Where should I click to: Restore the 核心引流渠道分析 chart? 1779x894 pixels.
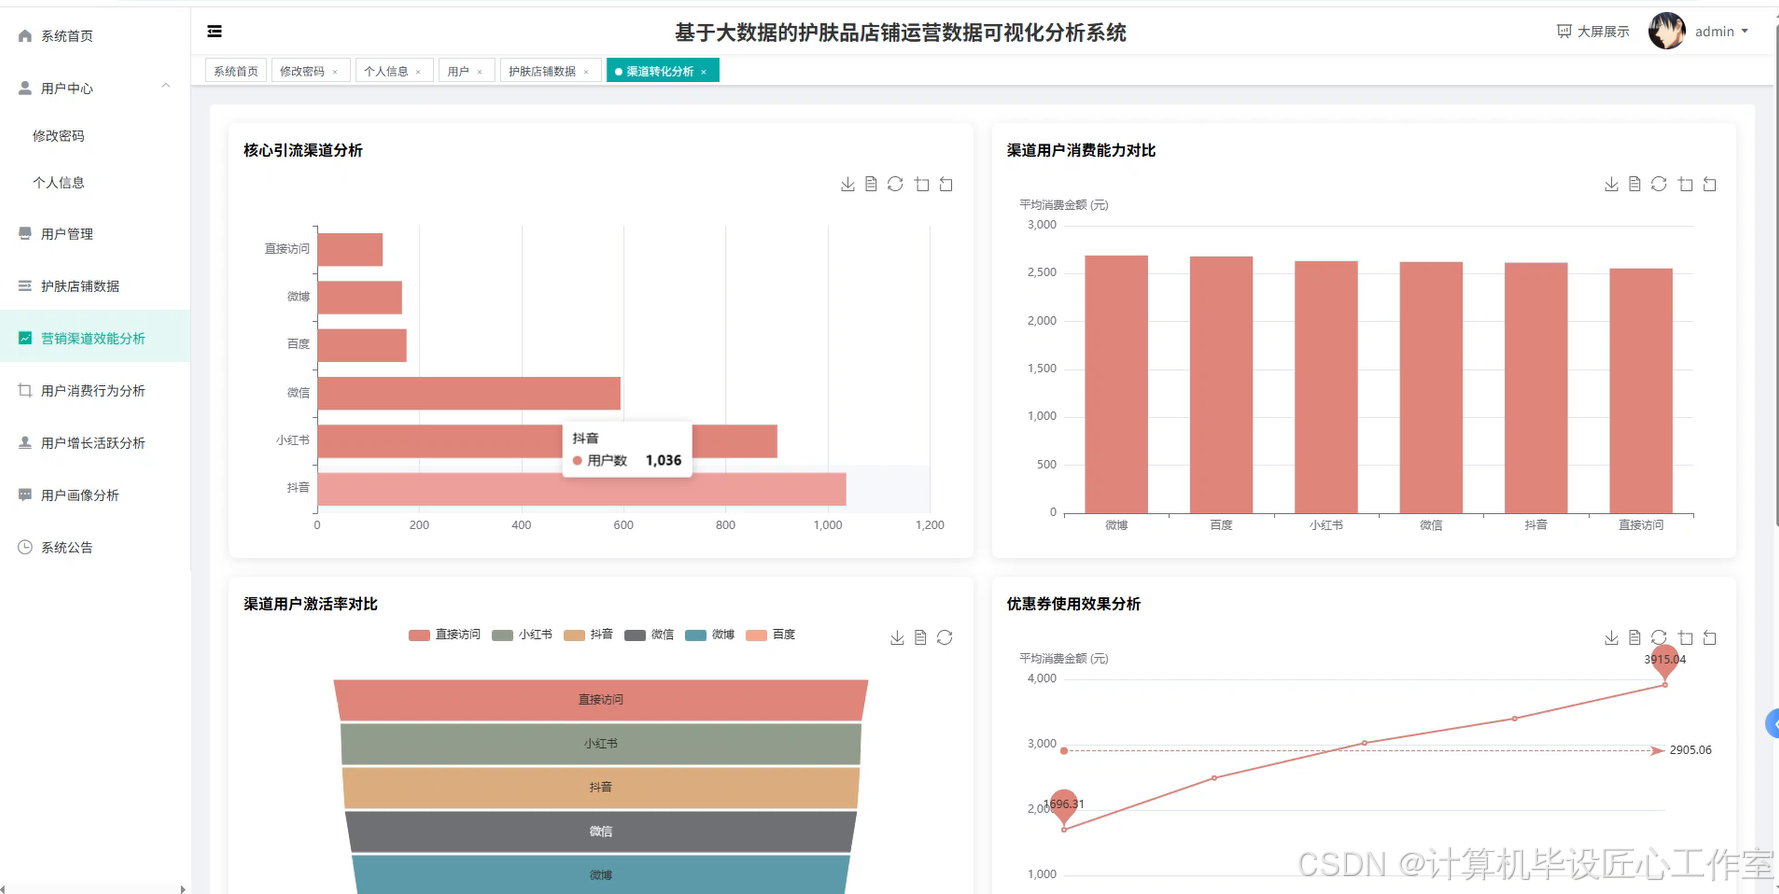tap(895, 184)
